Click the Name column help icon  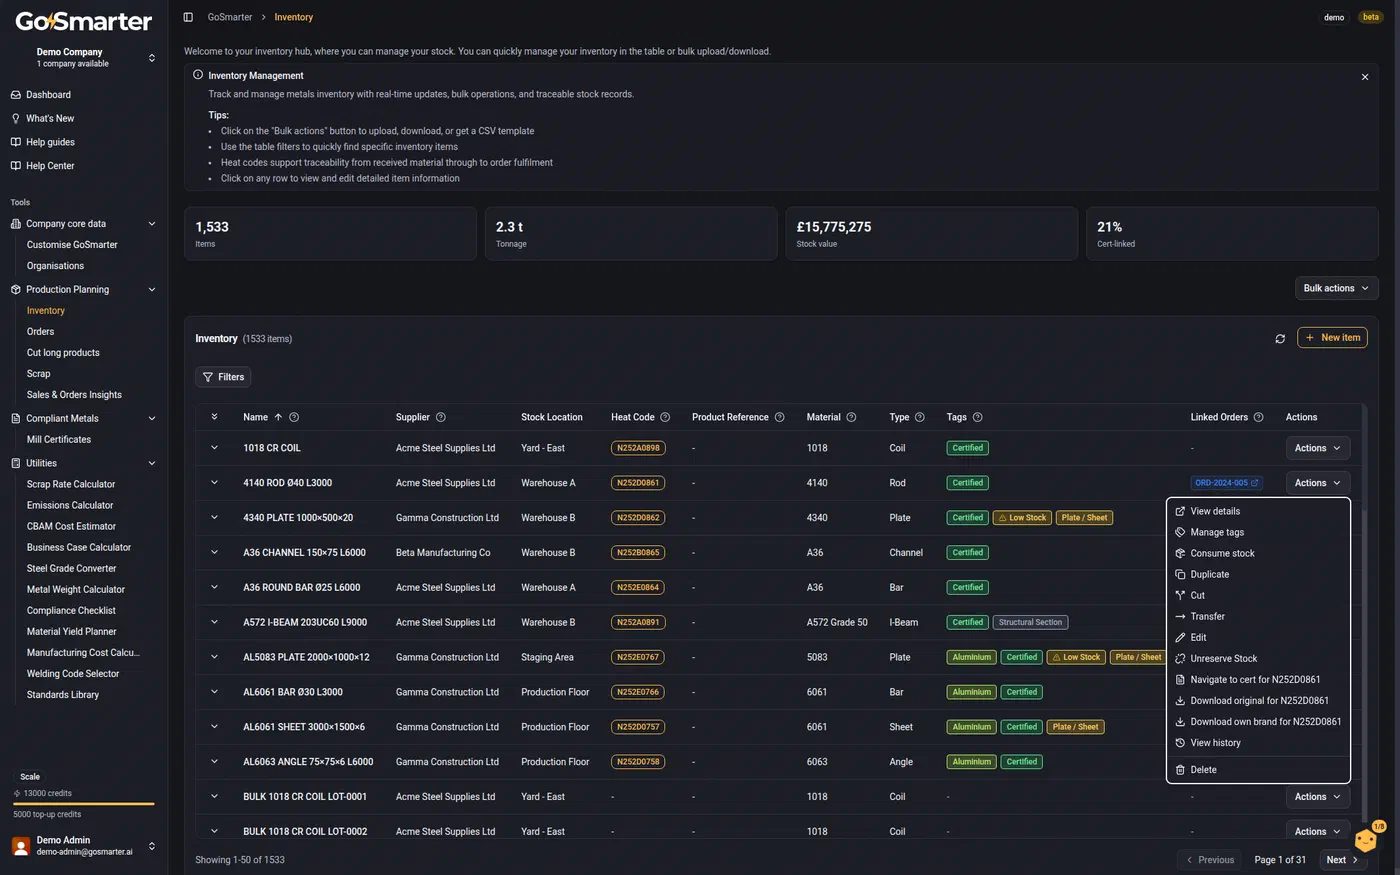click(294, 417)
